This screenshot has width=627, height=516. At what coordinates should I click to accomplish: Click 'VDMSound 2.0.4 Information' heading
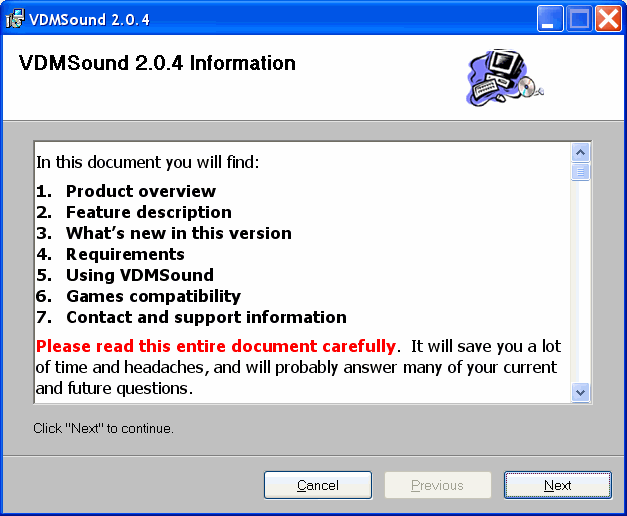[x=157, y=63]
